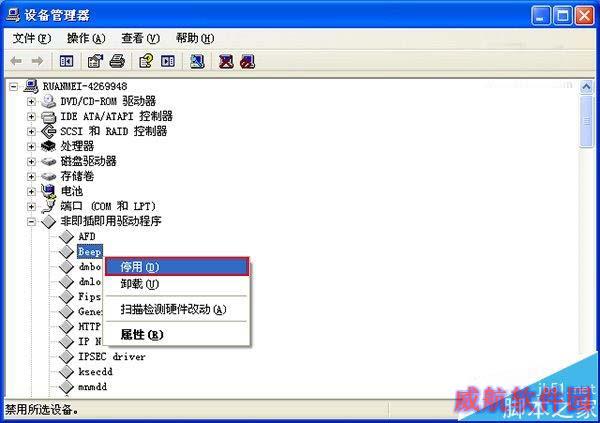The height and width of the screenshot is (423, 600).
Task: Choose 扫描检测硬件改动(A) from context menu
Action: tap(177, 309)
